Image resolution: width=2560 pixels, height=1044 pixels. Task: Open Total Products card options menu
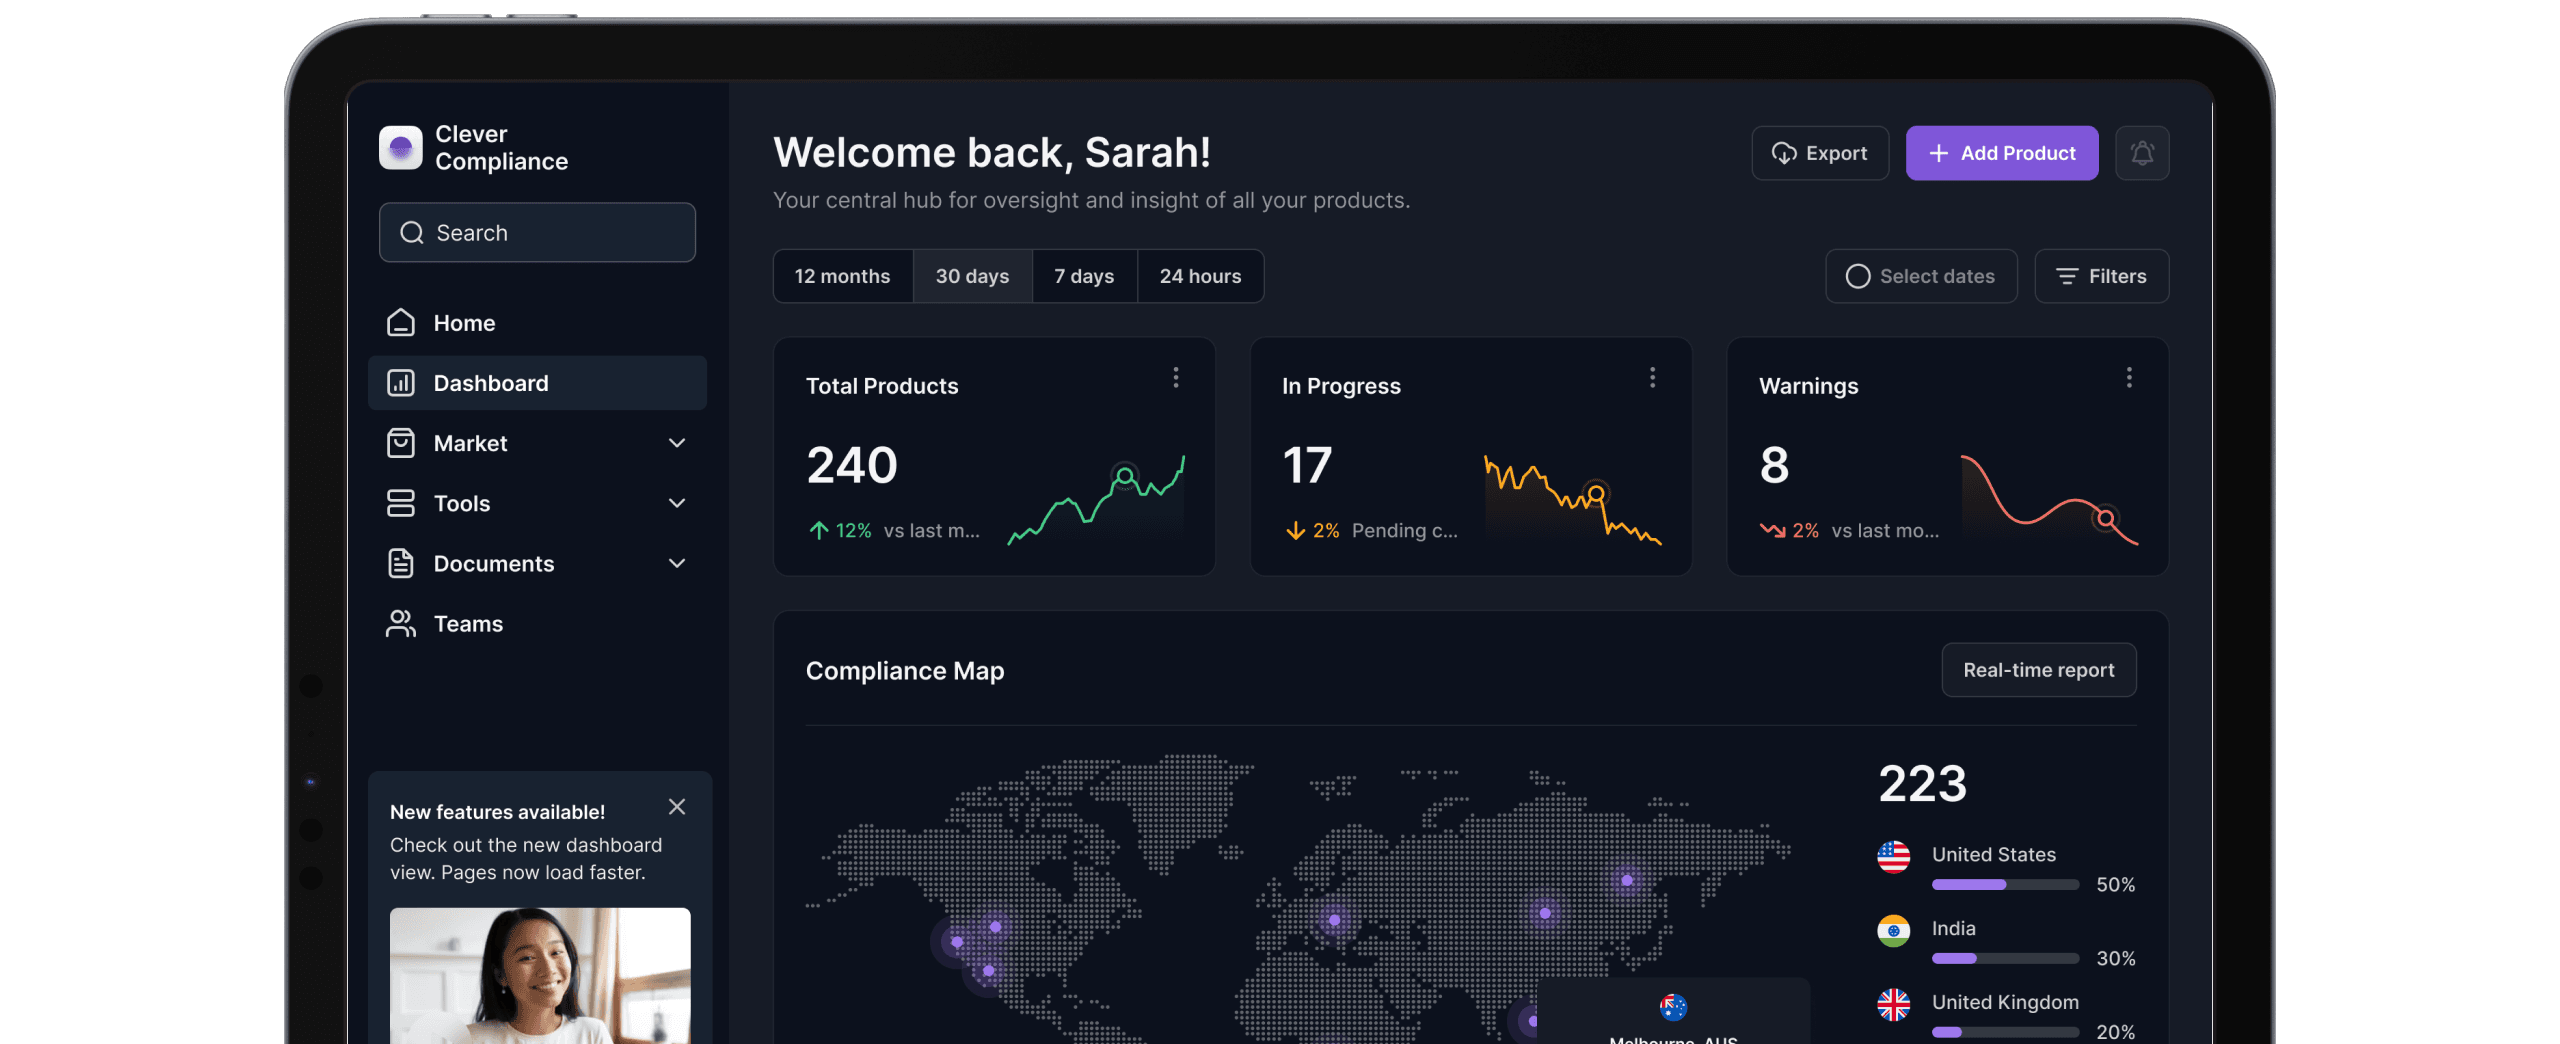pos(1175,377)
